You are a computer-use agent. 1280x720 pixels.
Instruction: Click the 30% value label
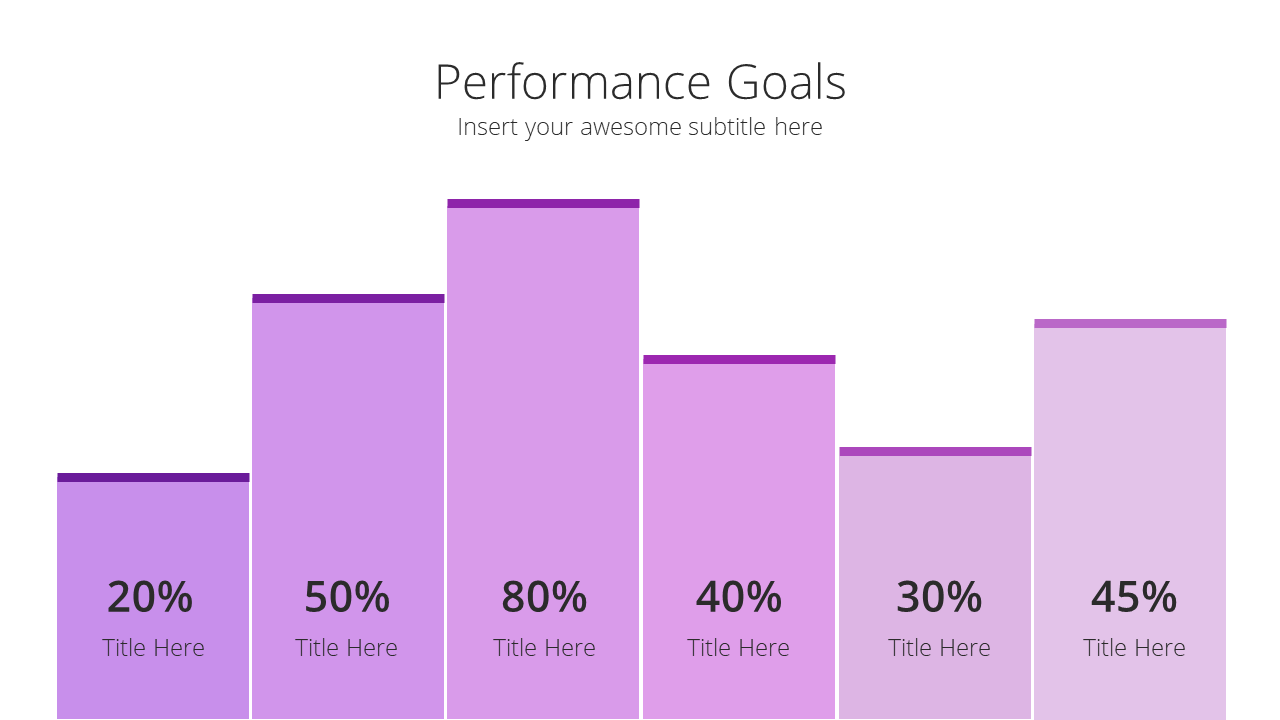tap(939, 597)
